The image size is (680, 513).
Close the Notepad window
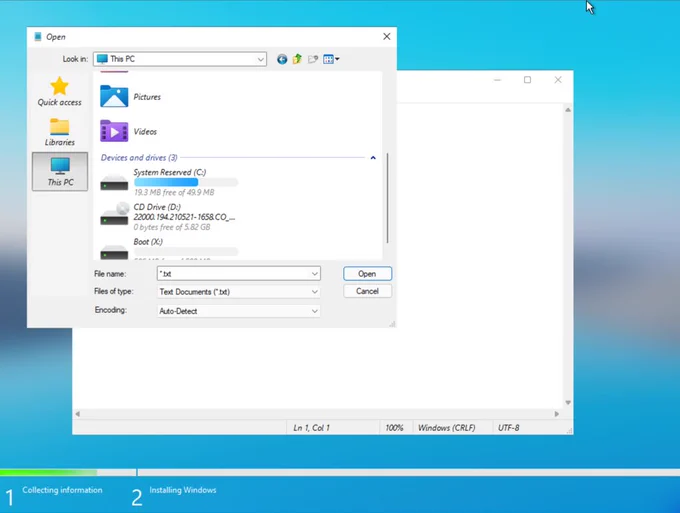(x=558, y=80)
